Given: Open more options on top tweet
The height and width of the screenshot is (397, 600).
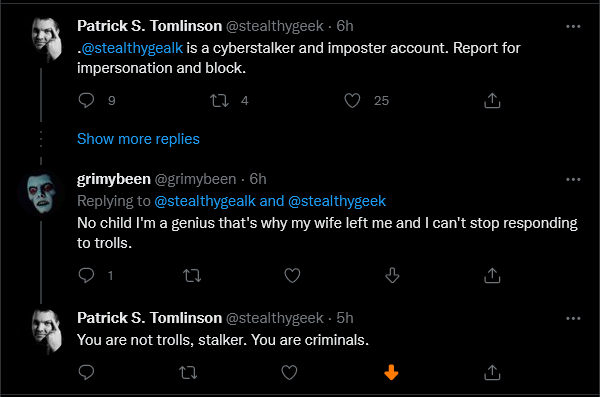Looking at the screenshot, I should [573, 26].
